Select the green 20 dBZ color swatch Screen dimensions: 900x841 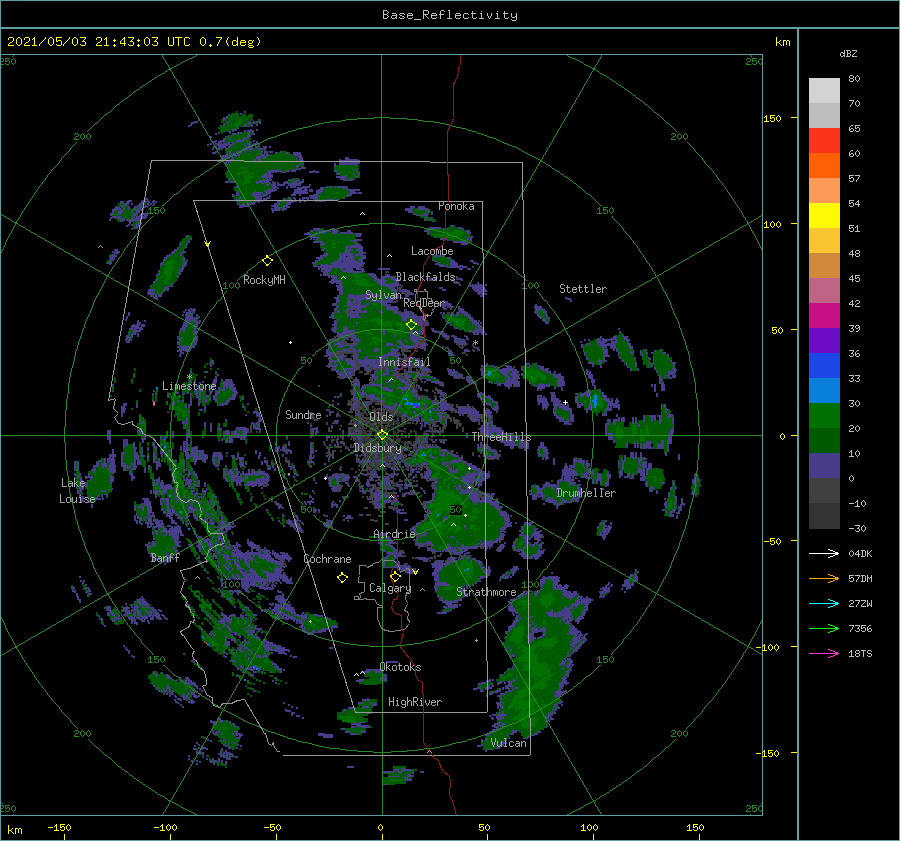coord(824,416)
